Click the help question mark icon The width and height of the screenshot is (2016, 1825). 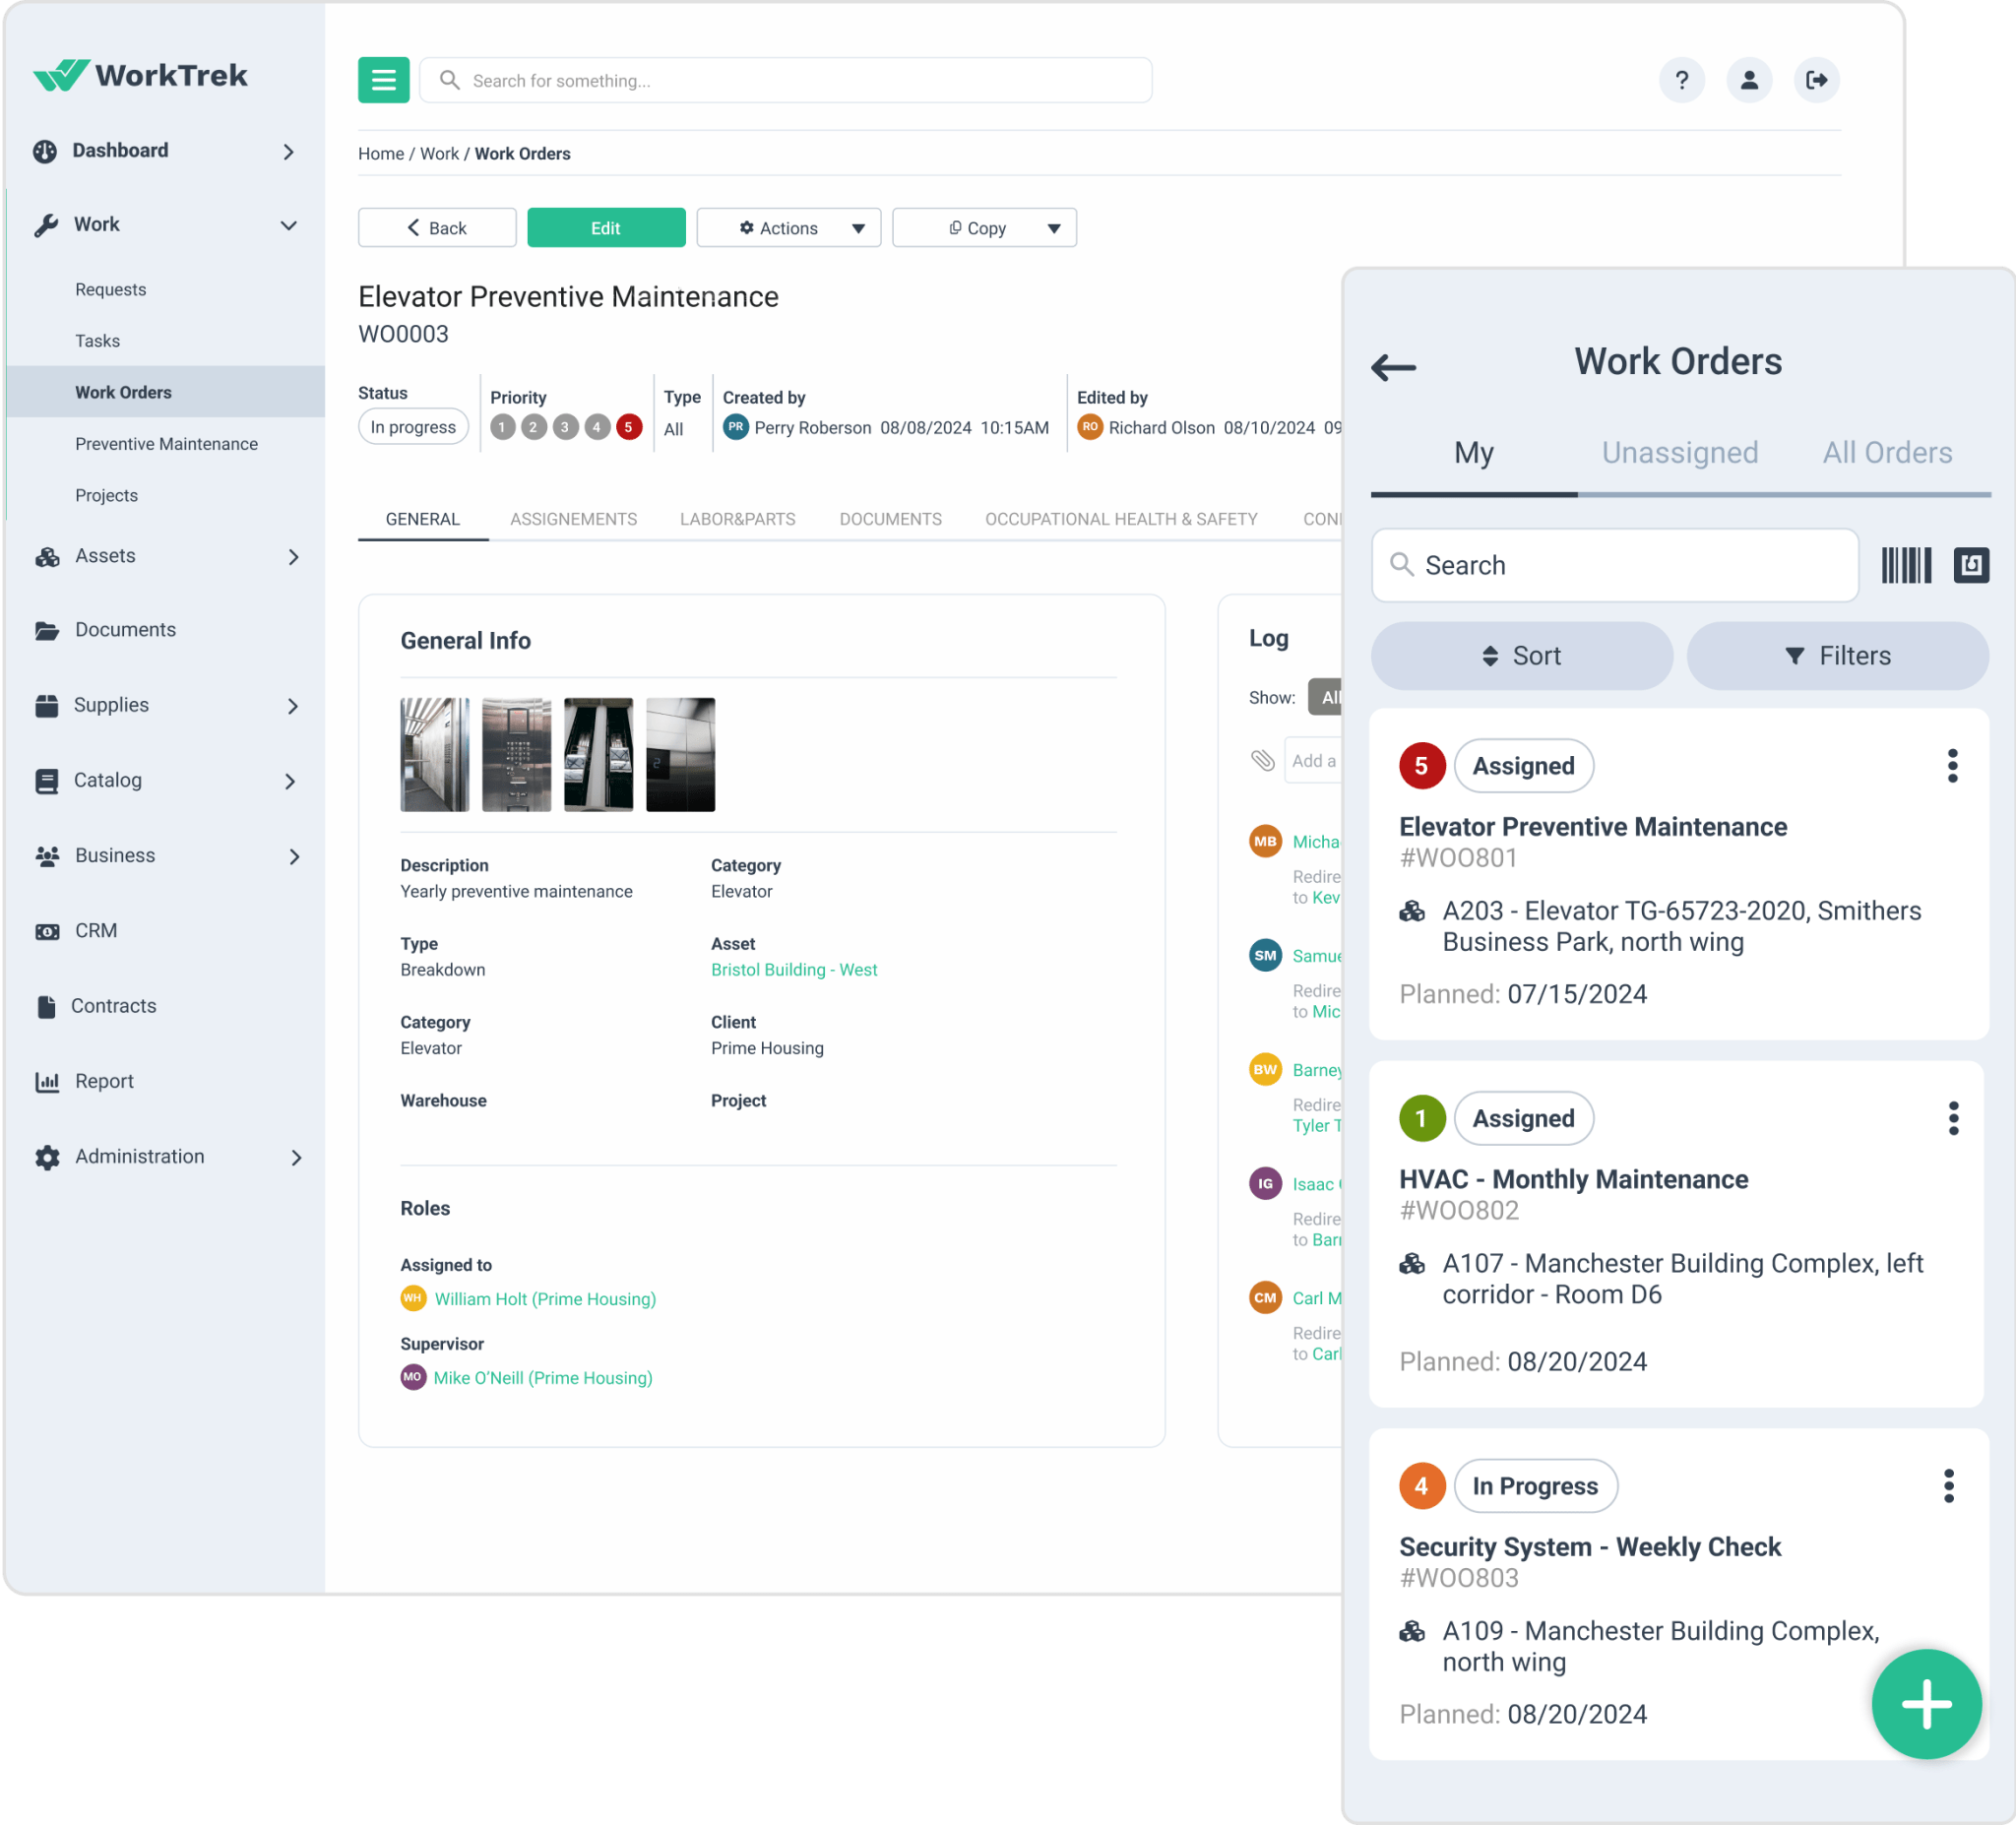coord(1682,80)
